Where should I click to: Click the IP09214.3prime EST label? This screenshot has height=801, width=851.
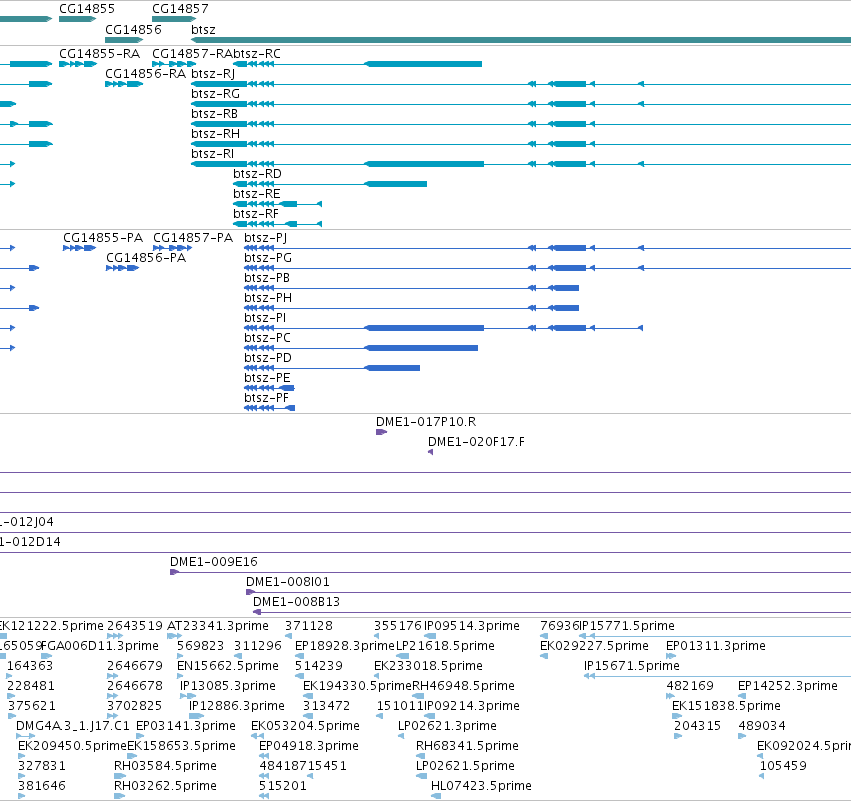click(472, 706)
